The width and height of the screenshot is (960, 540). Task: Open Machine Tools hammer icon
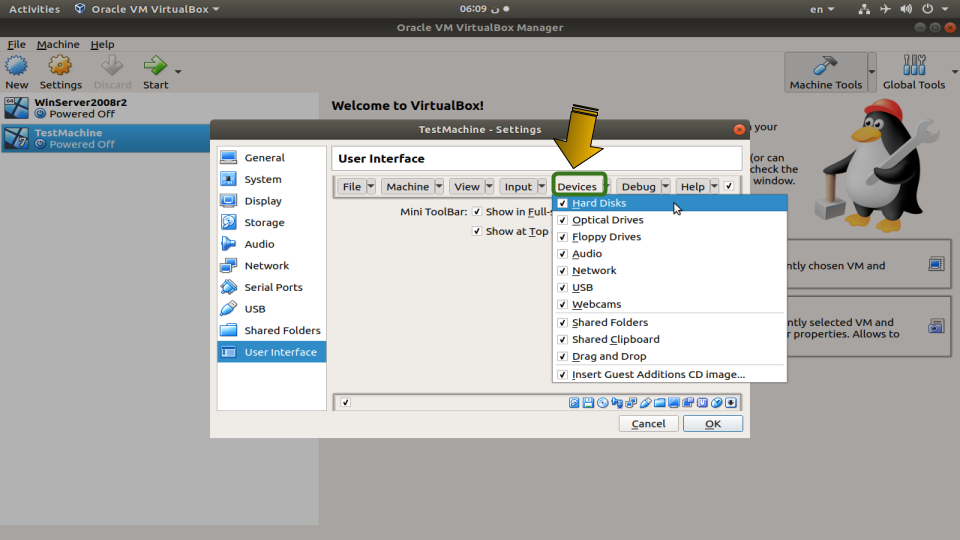pos(825,66)
